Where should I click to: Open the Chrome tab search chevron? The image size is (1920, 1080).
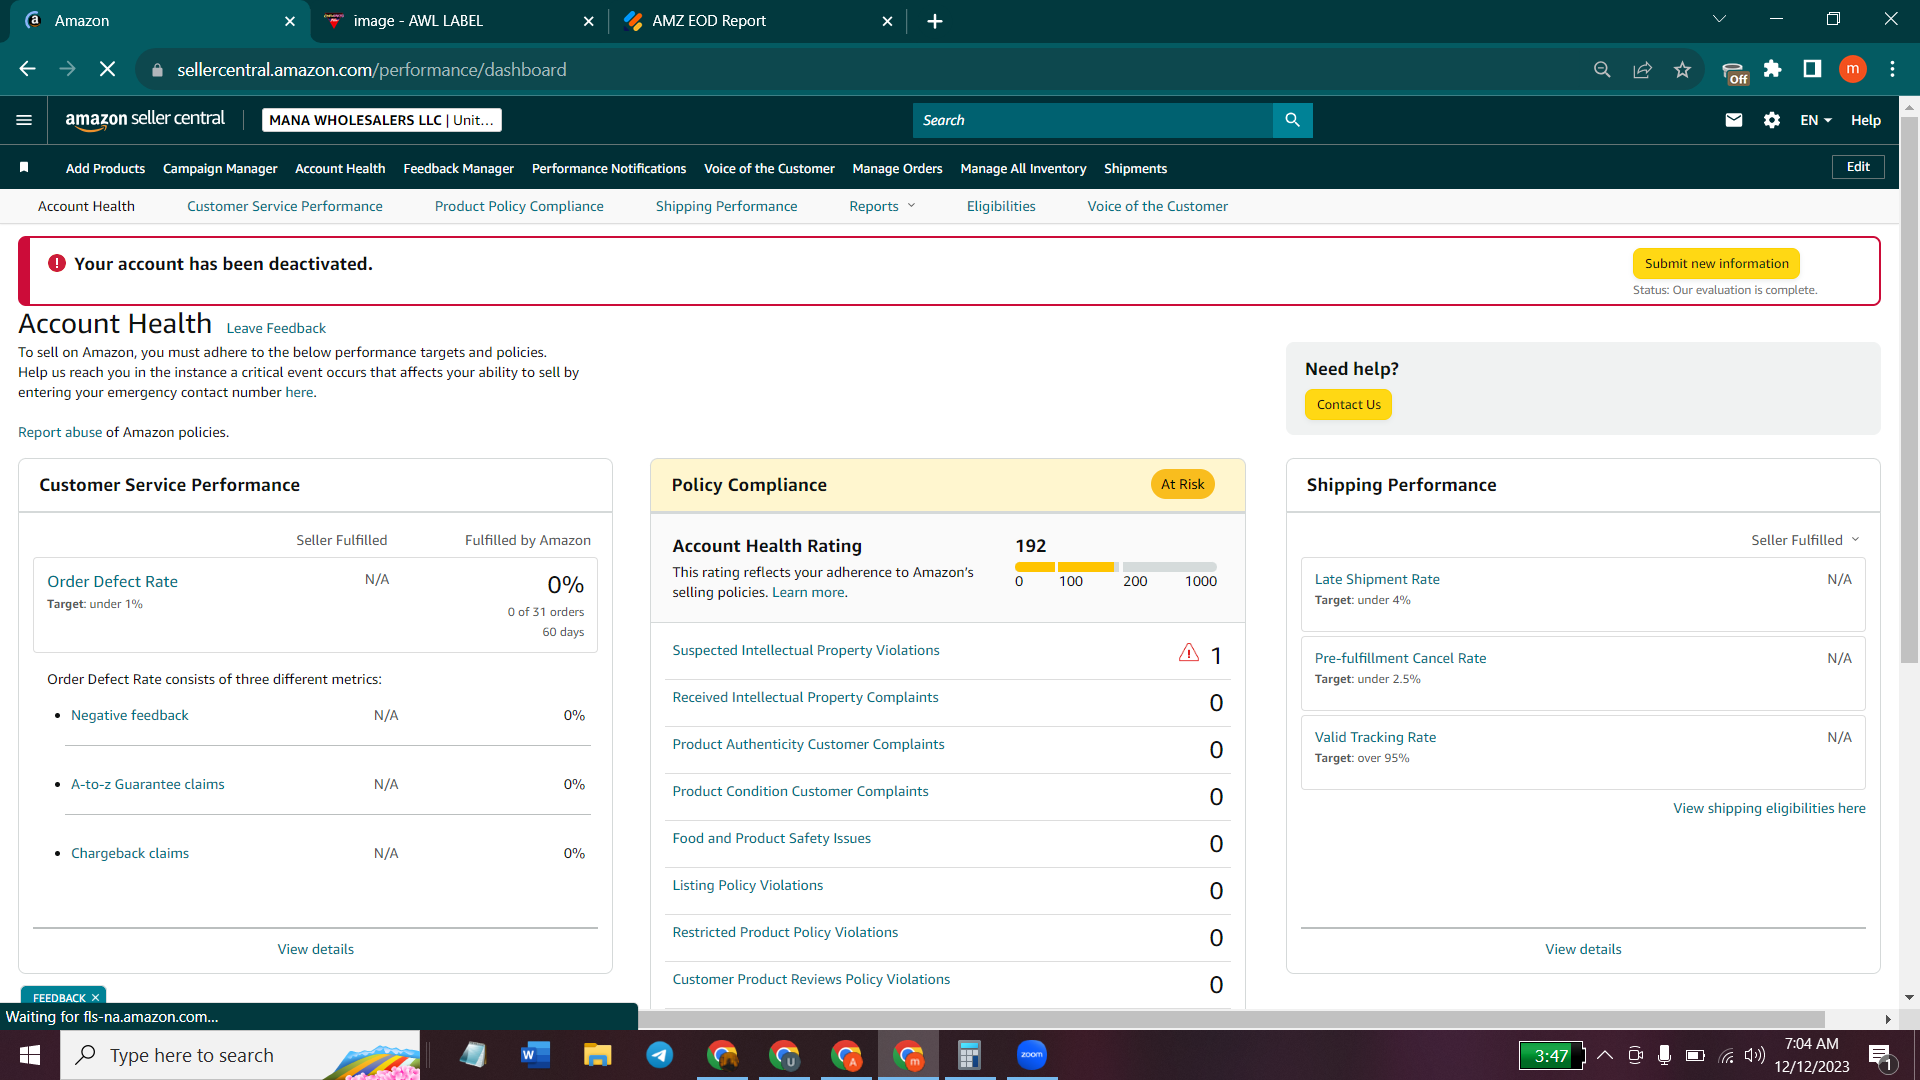[1719, 19]
